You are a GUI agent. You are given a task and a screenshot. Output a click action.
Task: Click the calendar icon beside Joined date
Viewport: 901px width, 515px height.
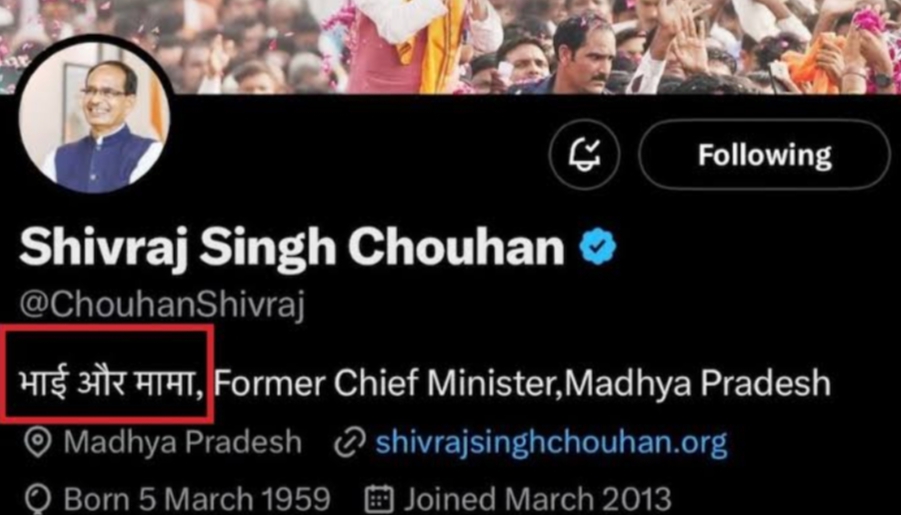(x=379, y=498)
